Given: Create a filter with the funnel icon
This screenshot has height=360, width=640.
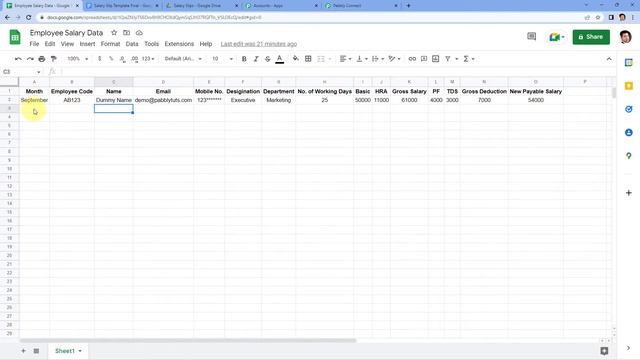Looking at the screenshot, I should (448, 59).
